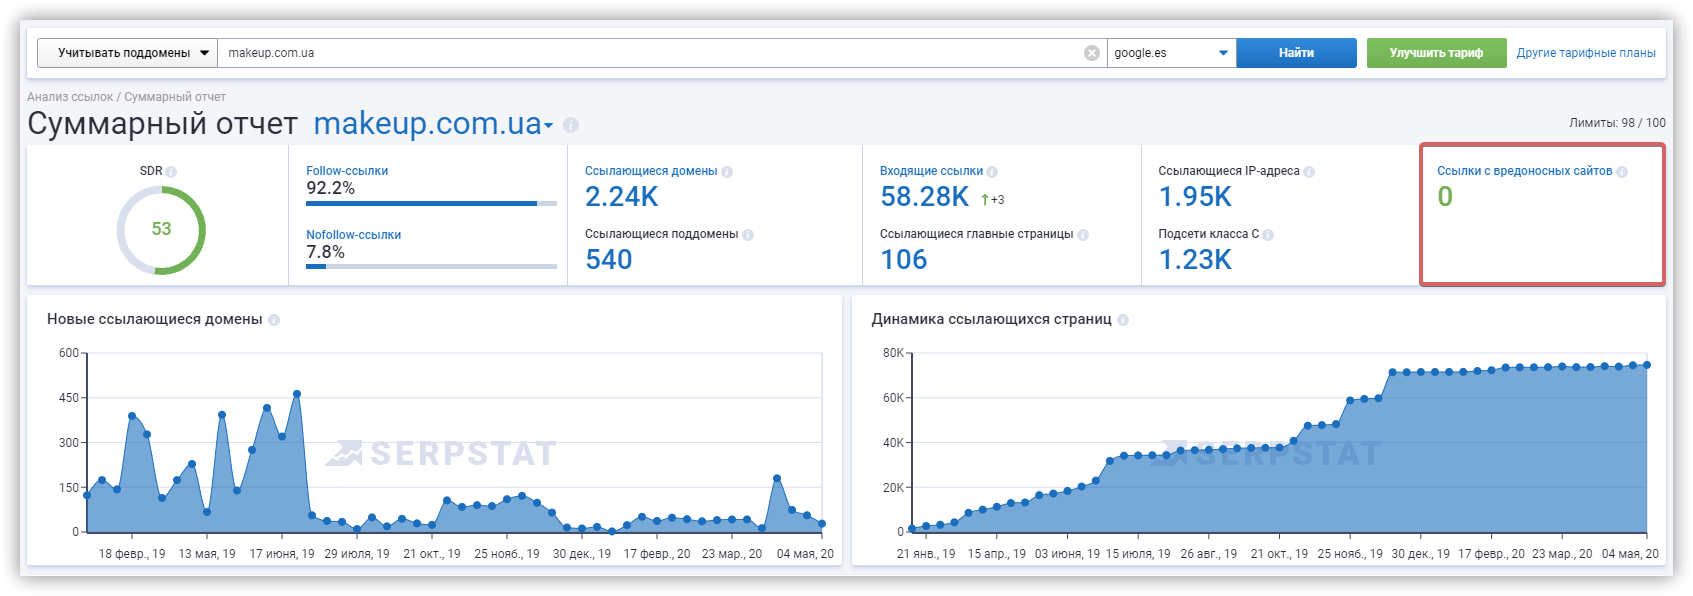Click info icon for Подсети класса C
The width and height of the screenshot is (1693, 596).
click(x=1268, y=235)
